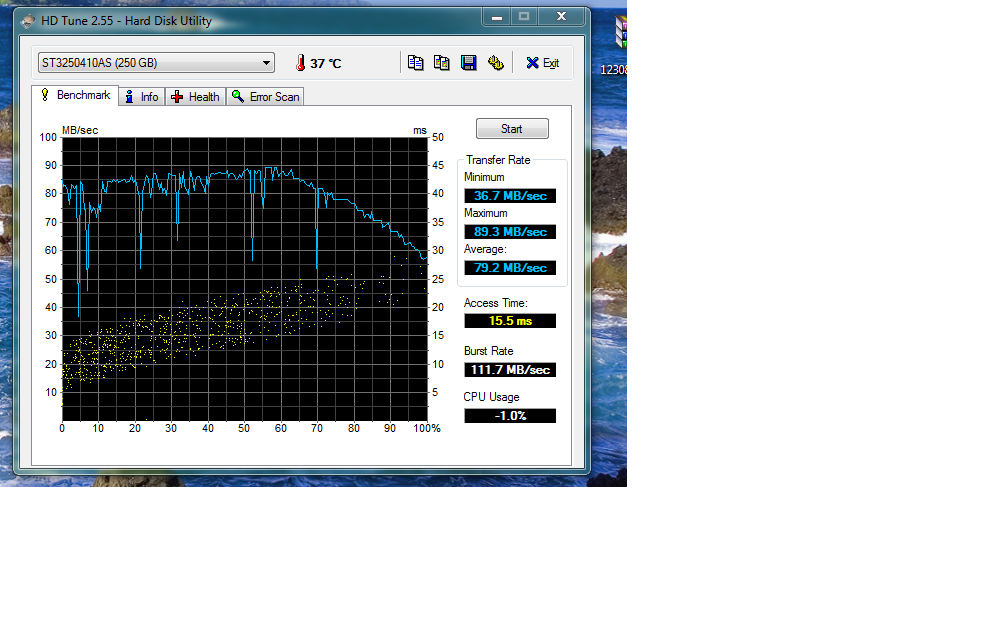Click the Minimum transfer rate value field

coord(510,196)
